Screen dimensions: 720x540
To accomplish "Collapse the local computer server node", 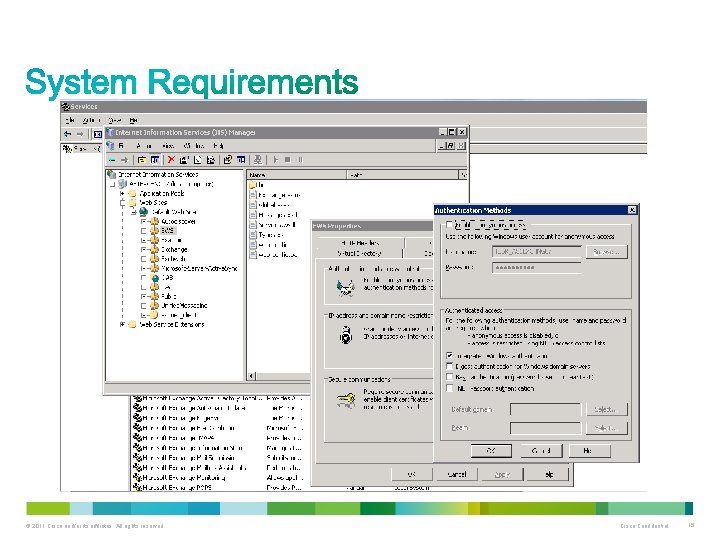I will coord(113,184).
